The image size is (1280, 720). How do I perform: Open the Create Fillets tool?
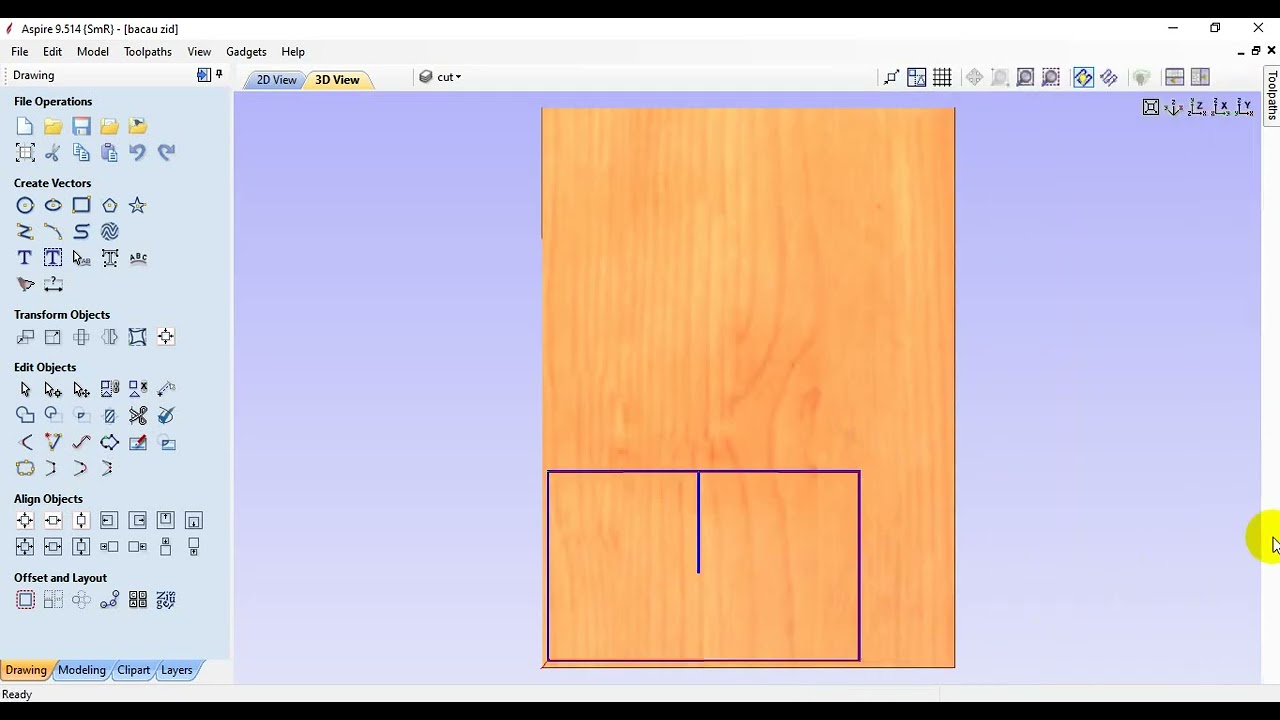pos(25,442)
